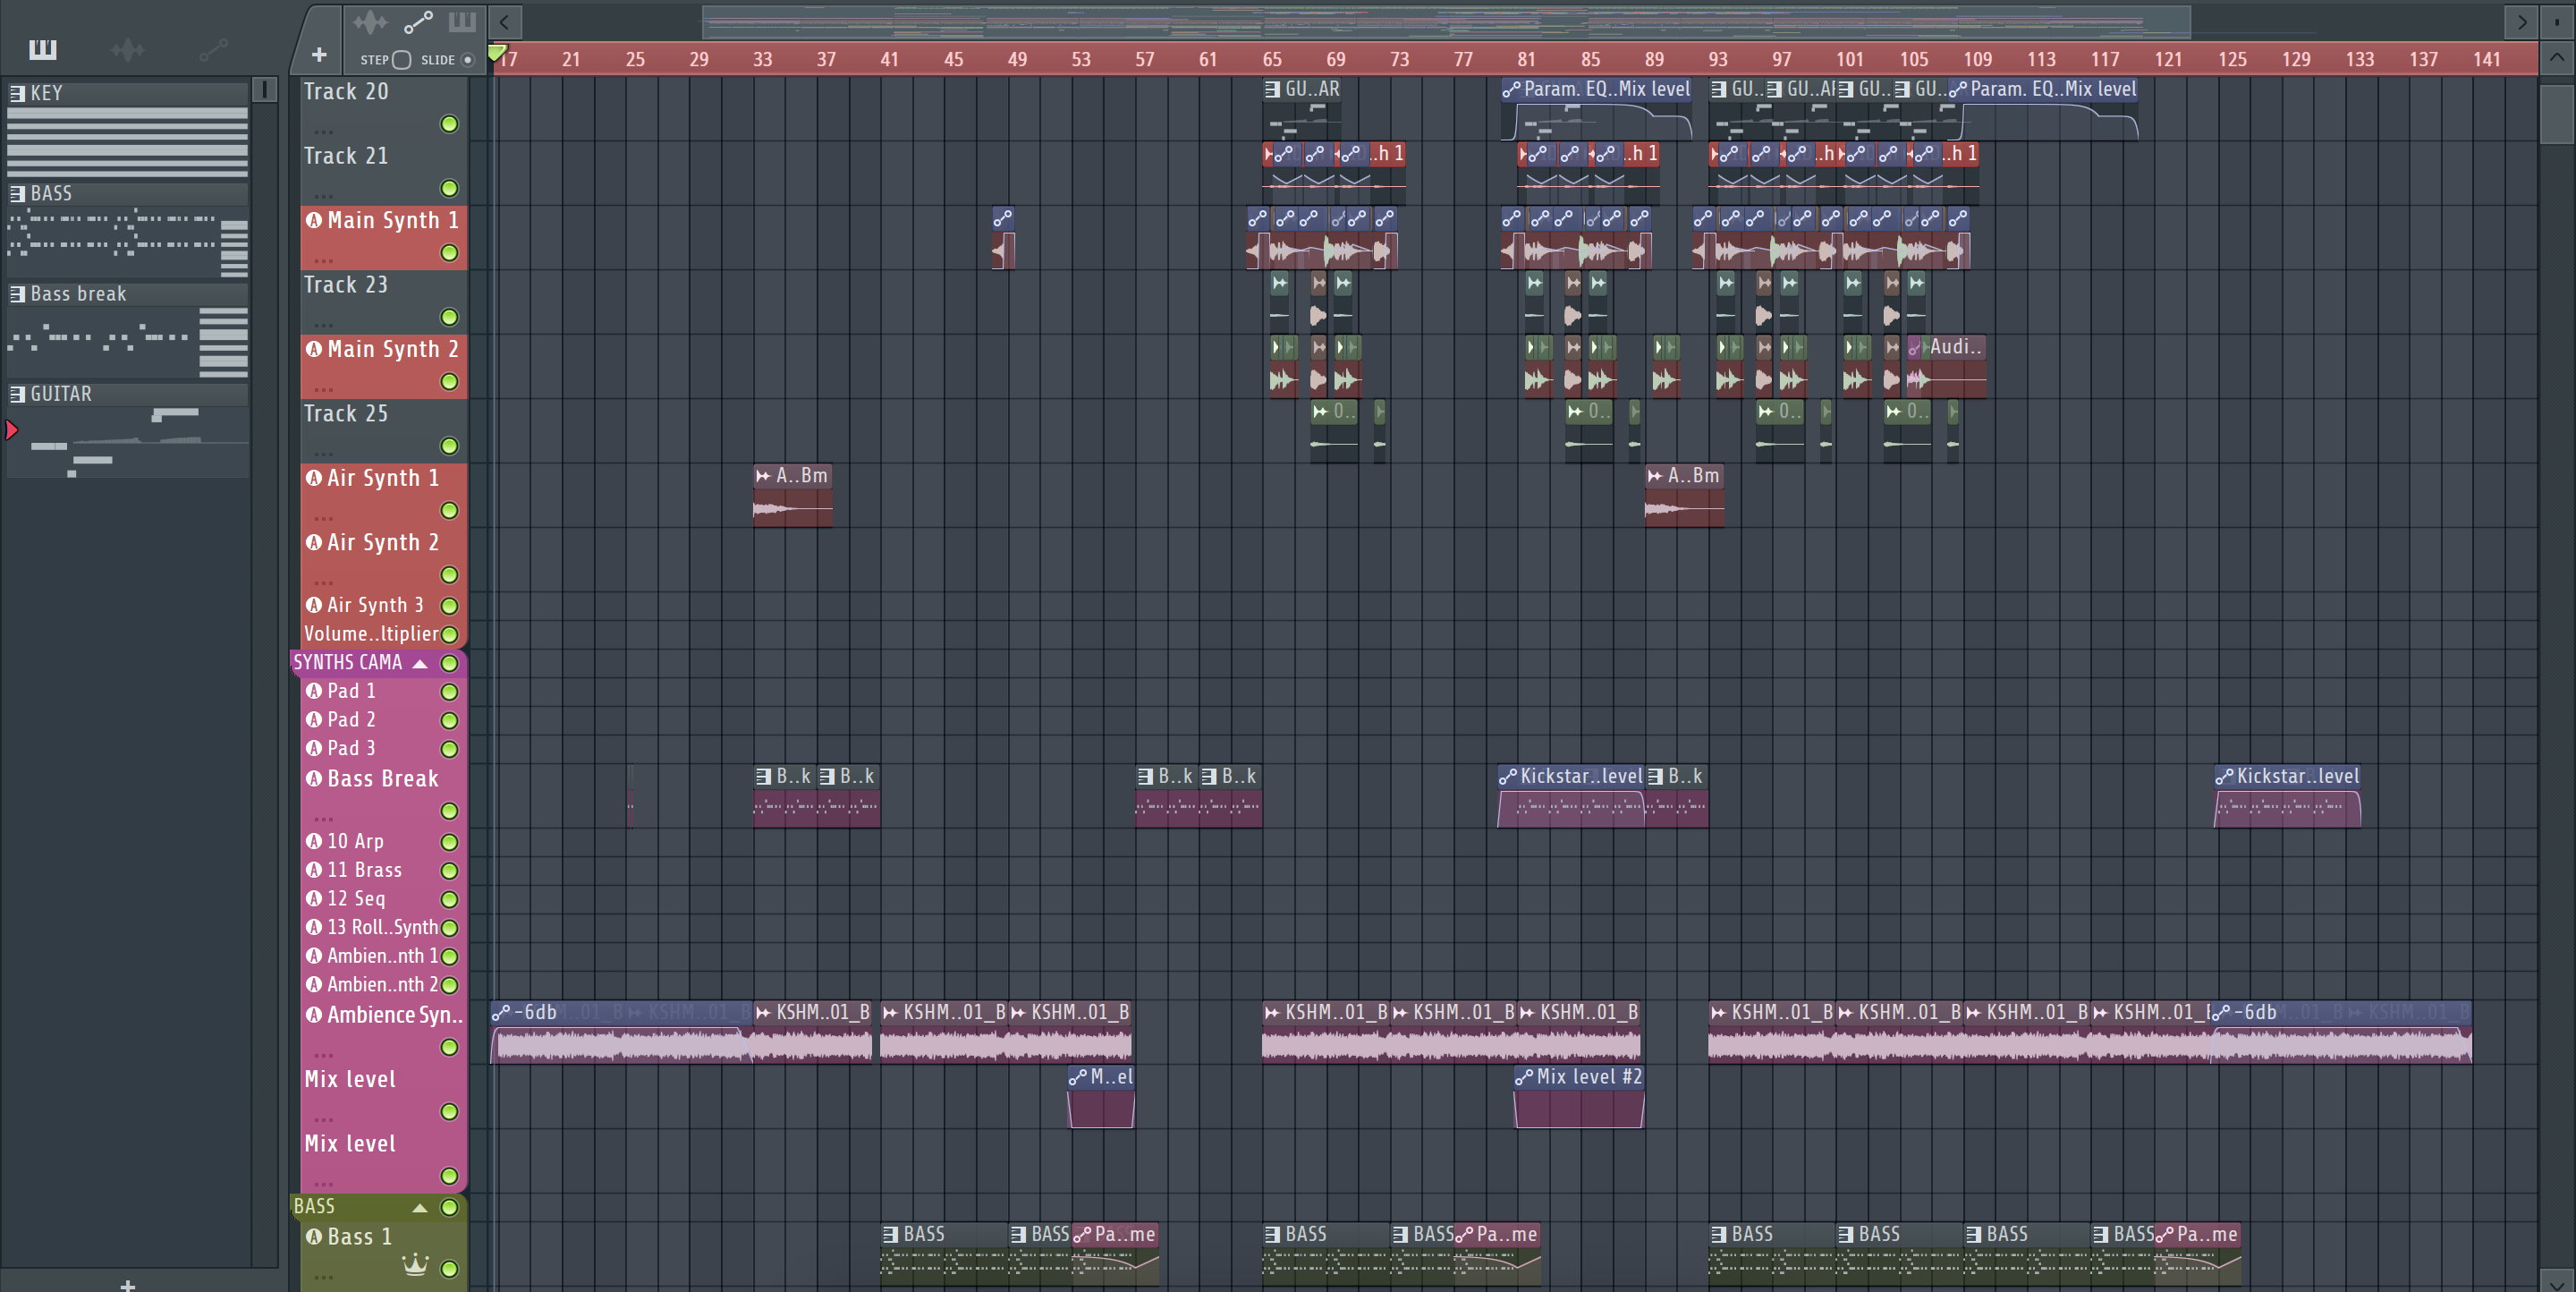Click the picker panel scrollbar handle
Viewport: 2576px width, 1292px height.
tap(264, 90)
